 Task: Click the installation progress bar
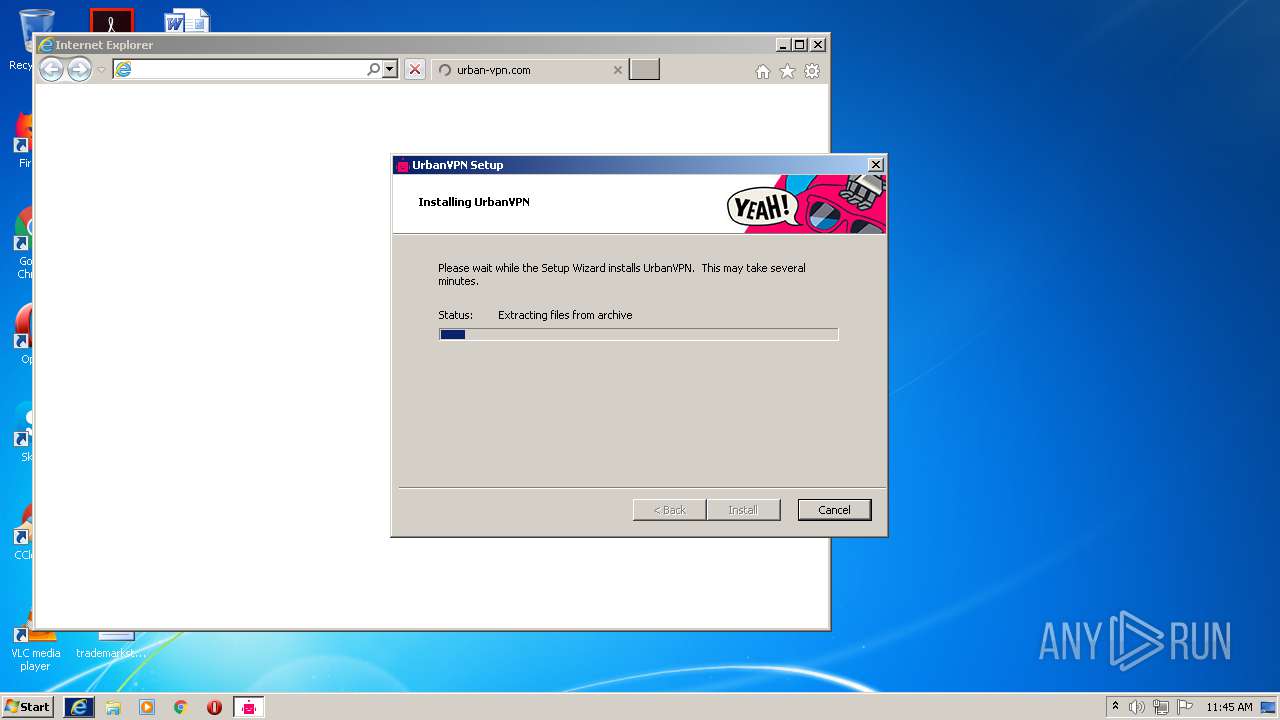tap(639, 334)
